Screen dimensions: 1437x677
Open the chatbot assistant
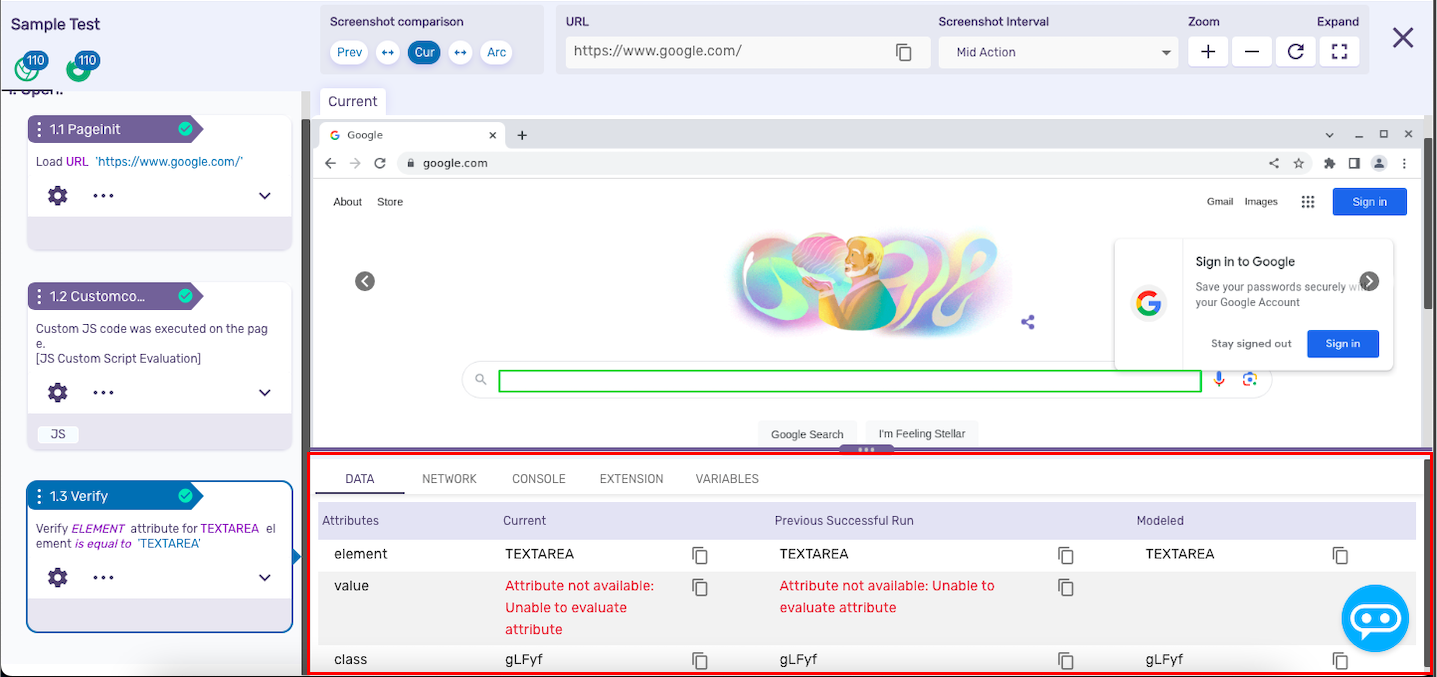(x=1375, y=619)
